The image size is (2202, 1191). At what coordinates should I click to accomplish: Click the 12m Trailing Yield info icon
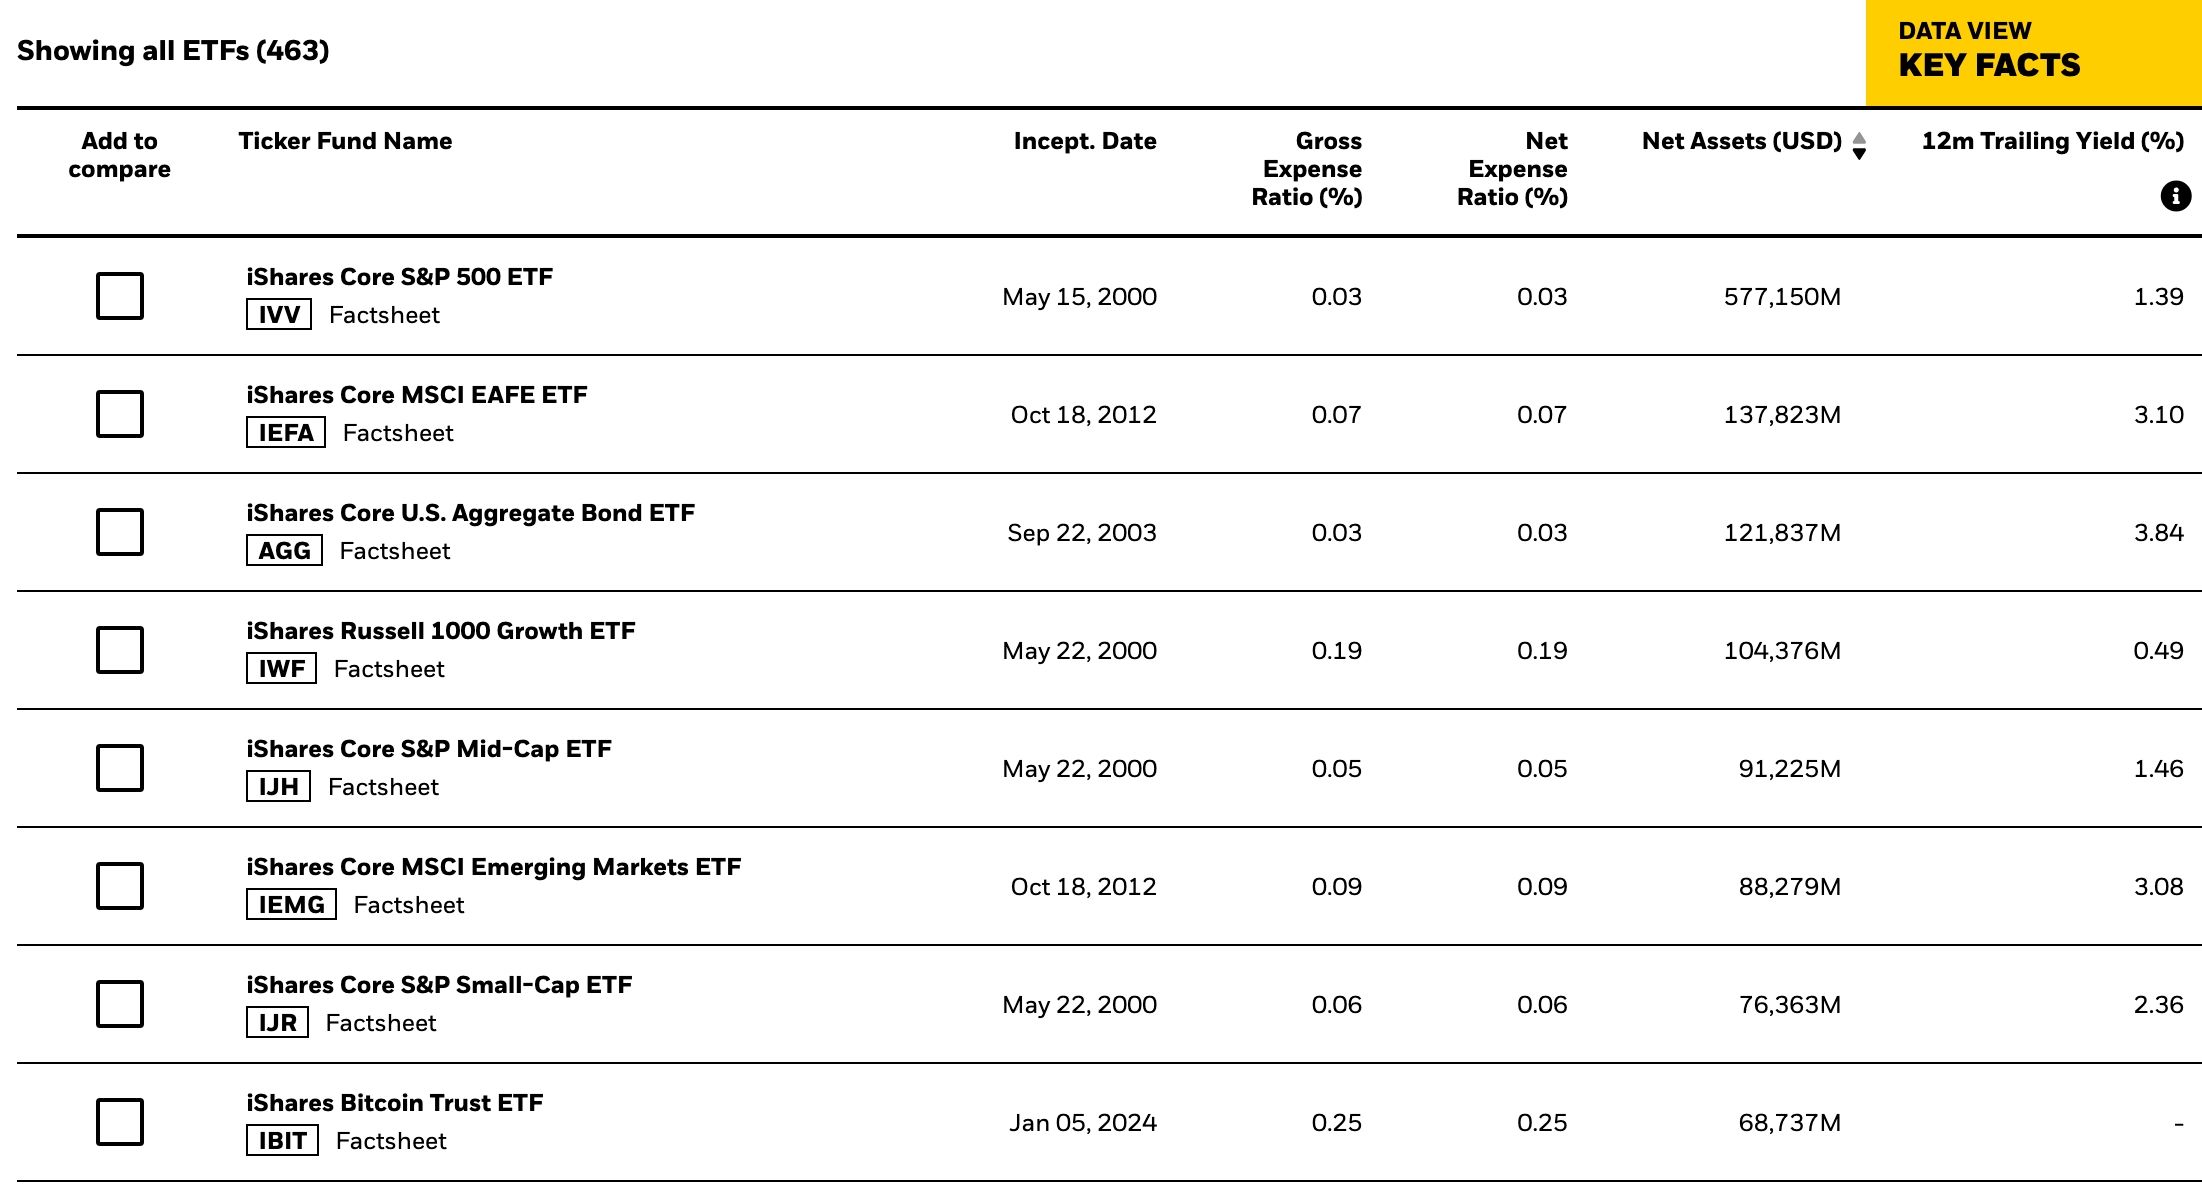2175,196
